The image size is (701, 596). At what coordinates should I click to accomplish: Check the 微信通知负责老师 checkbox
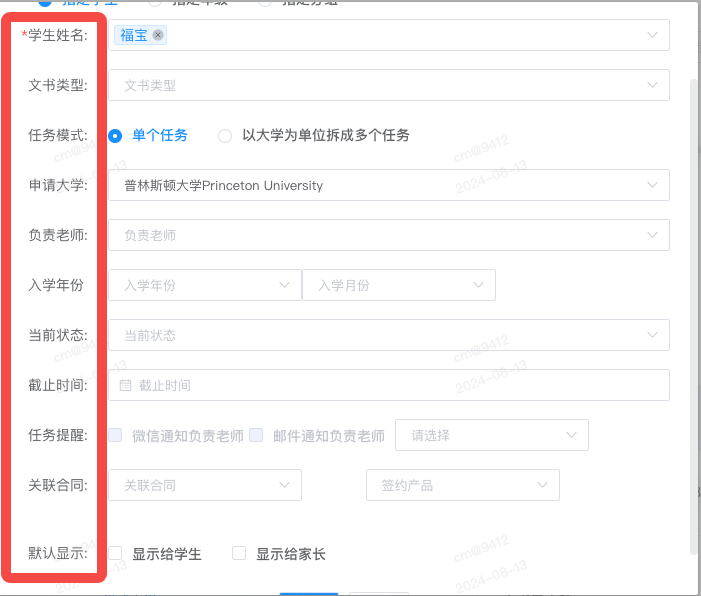115,435
